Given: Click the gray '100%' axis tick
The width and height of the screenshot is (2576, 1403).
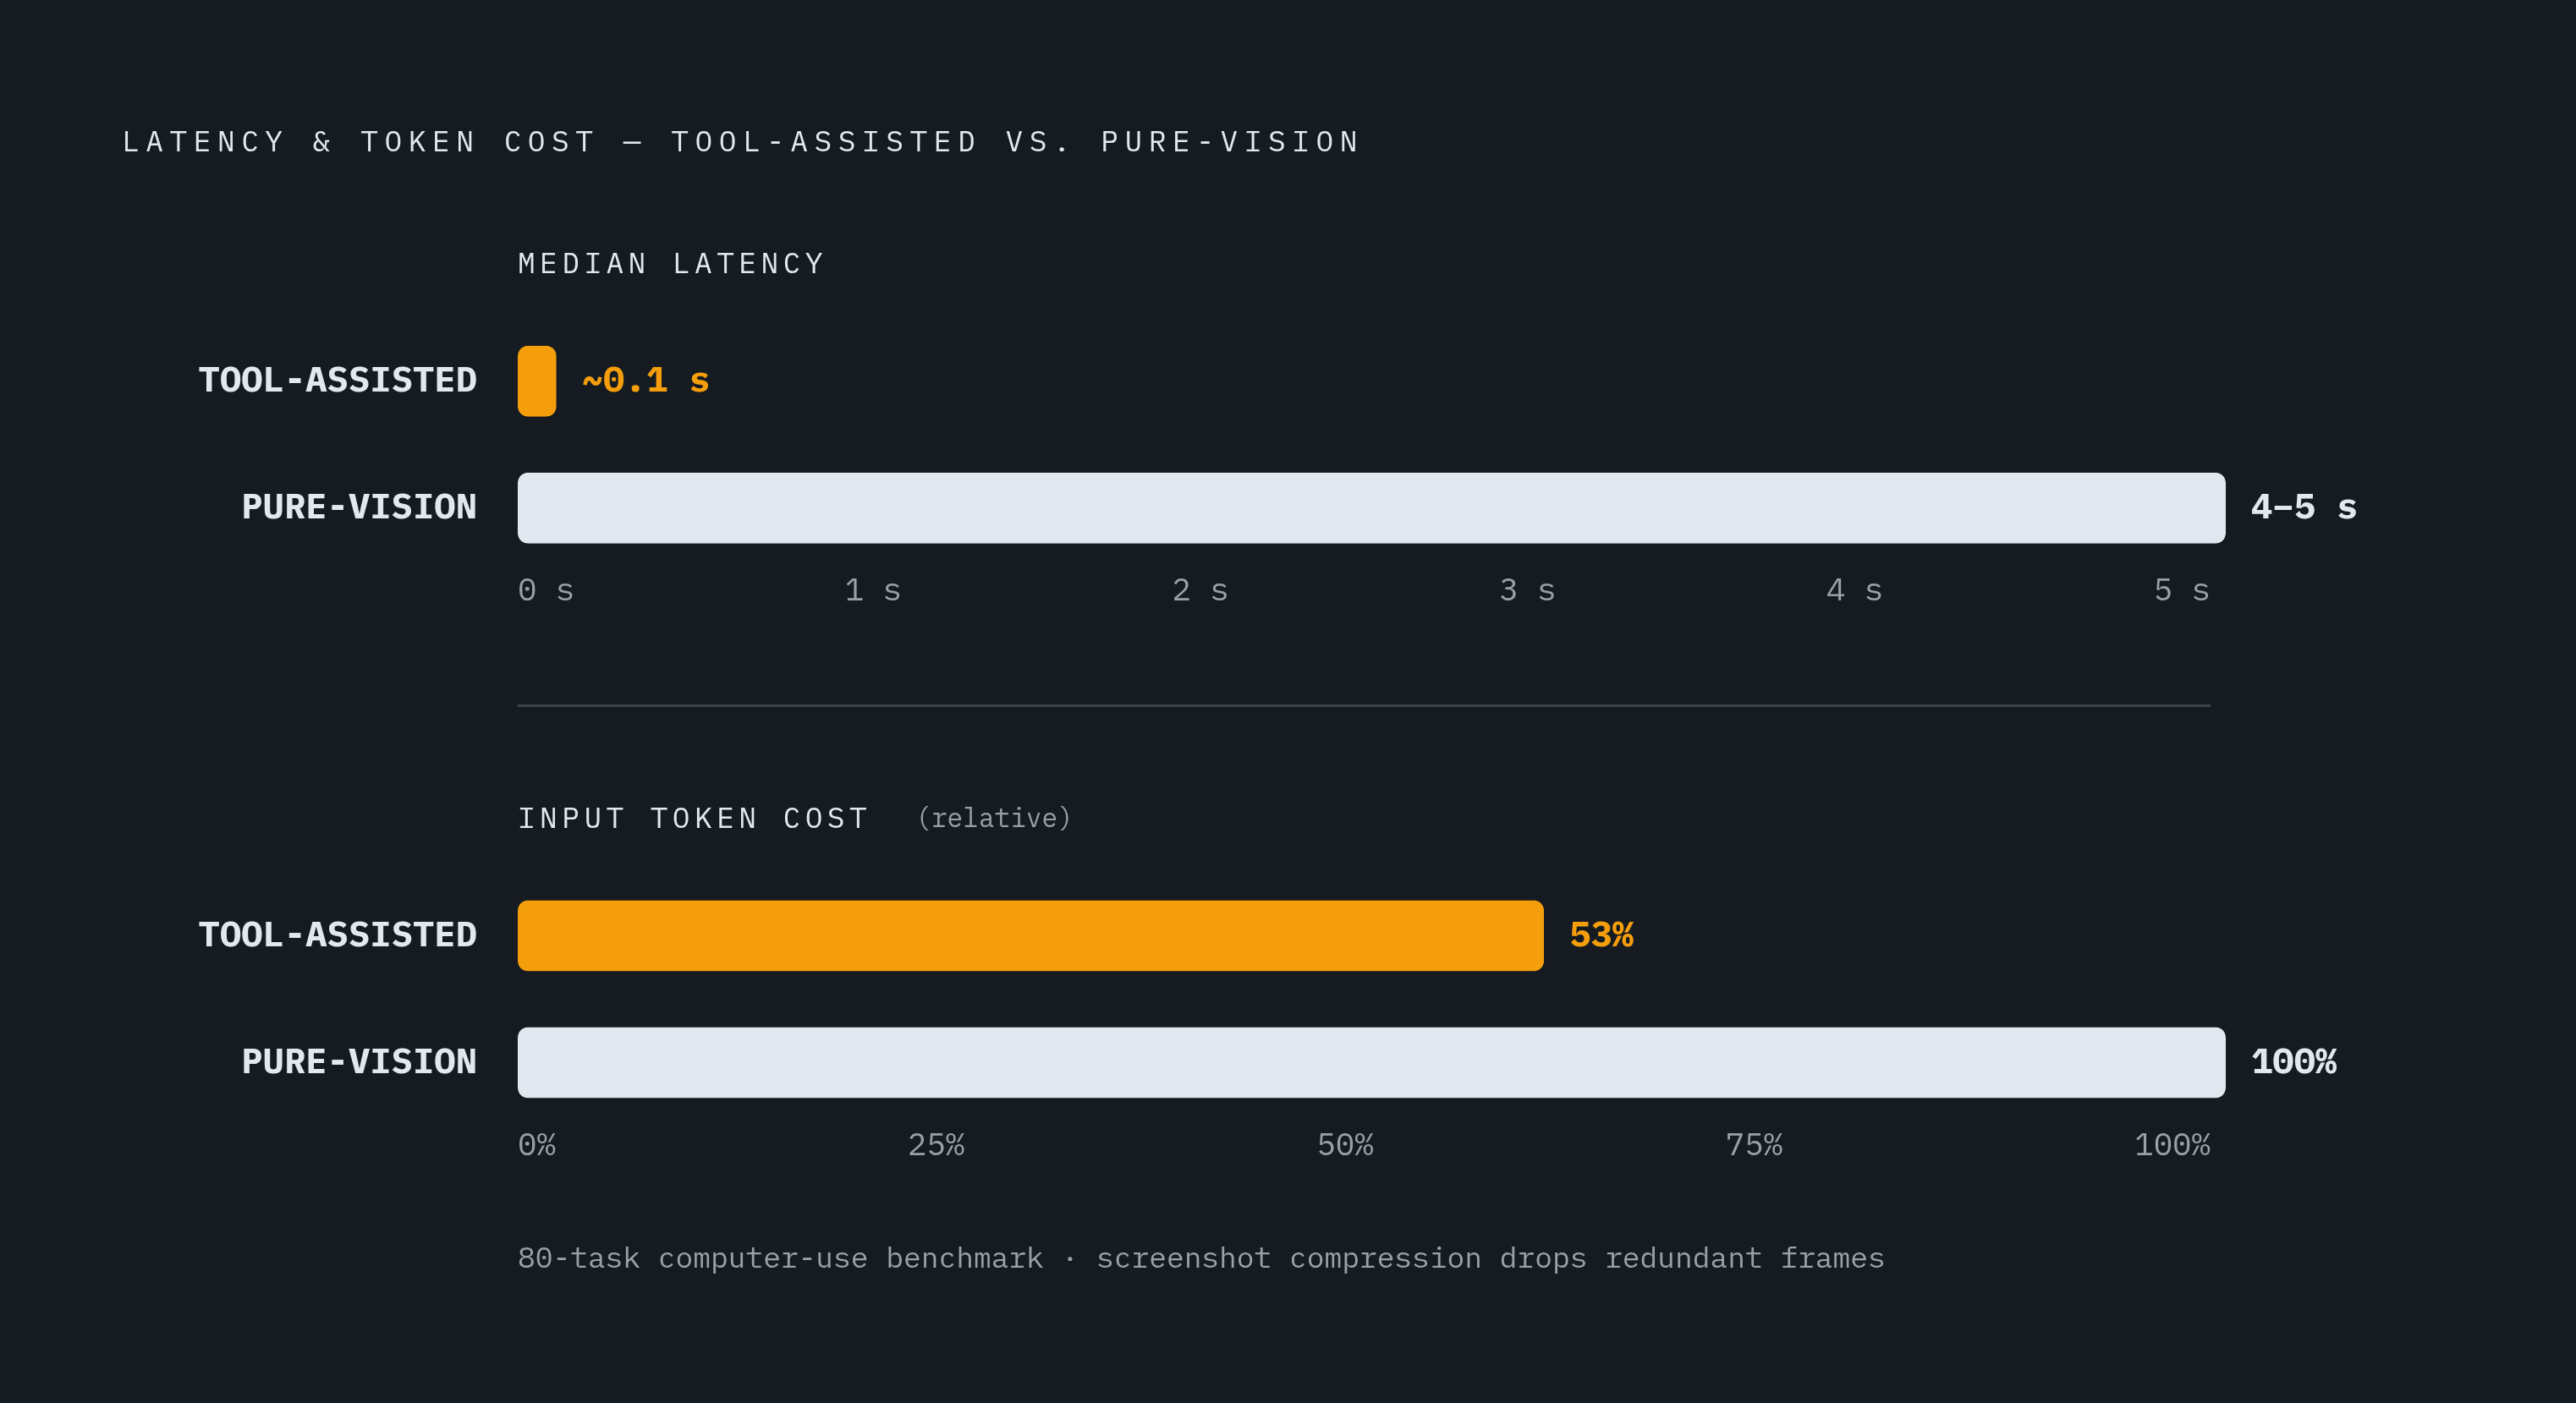Looking at the screenshot, I should click(2172, 1145).
